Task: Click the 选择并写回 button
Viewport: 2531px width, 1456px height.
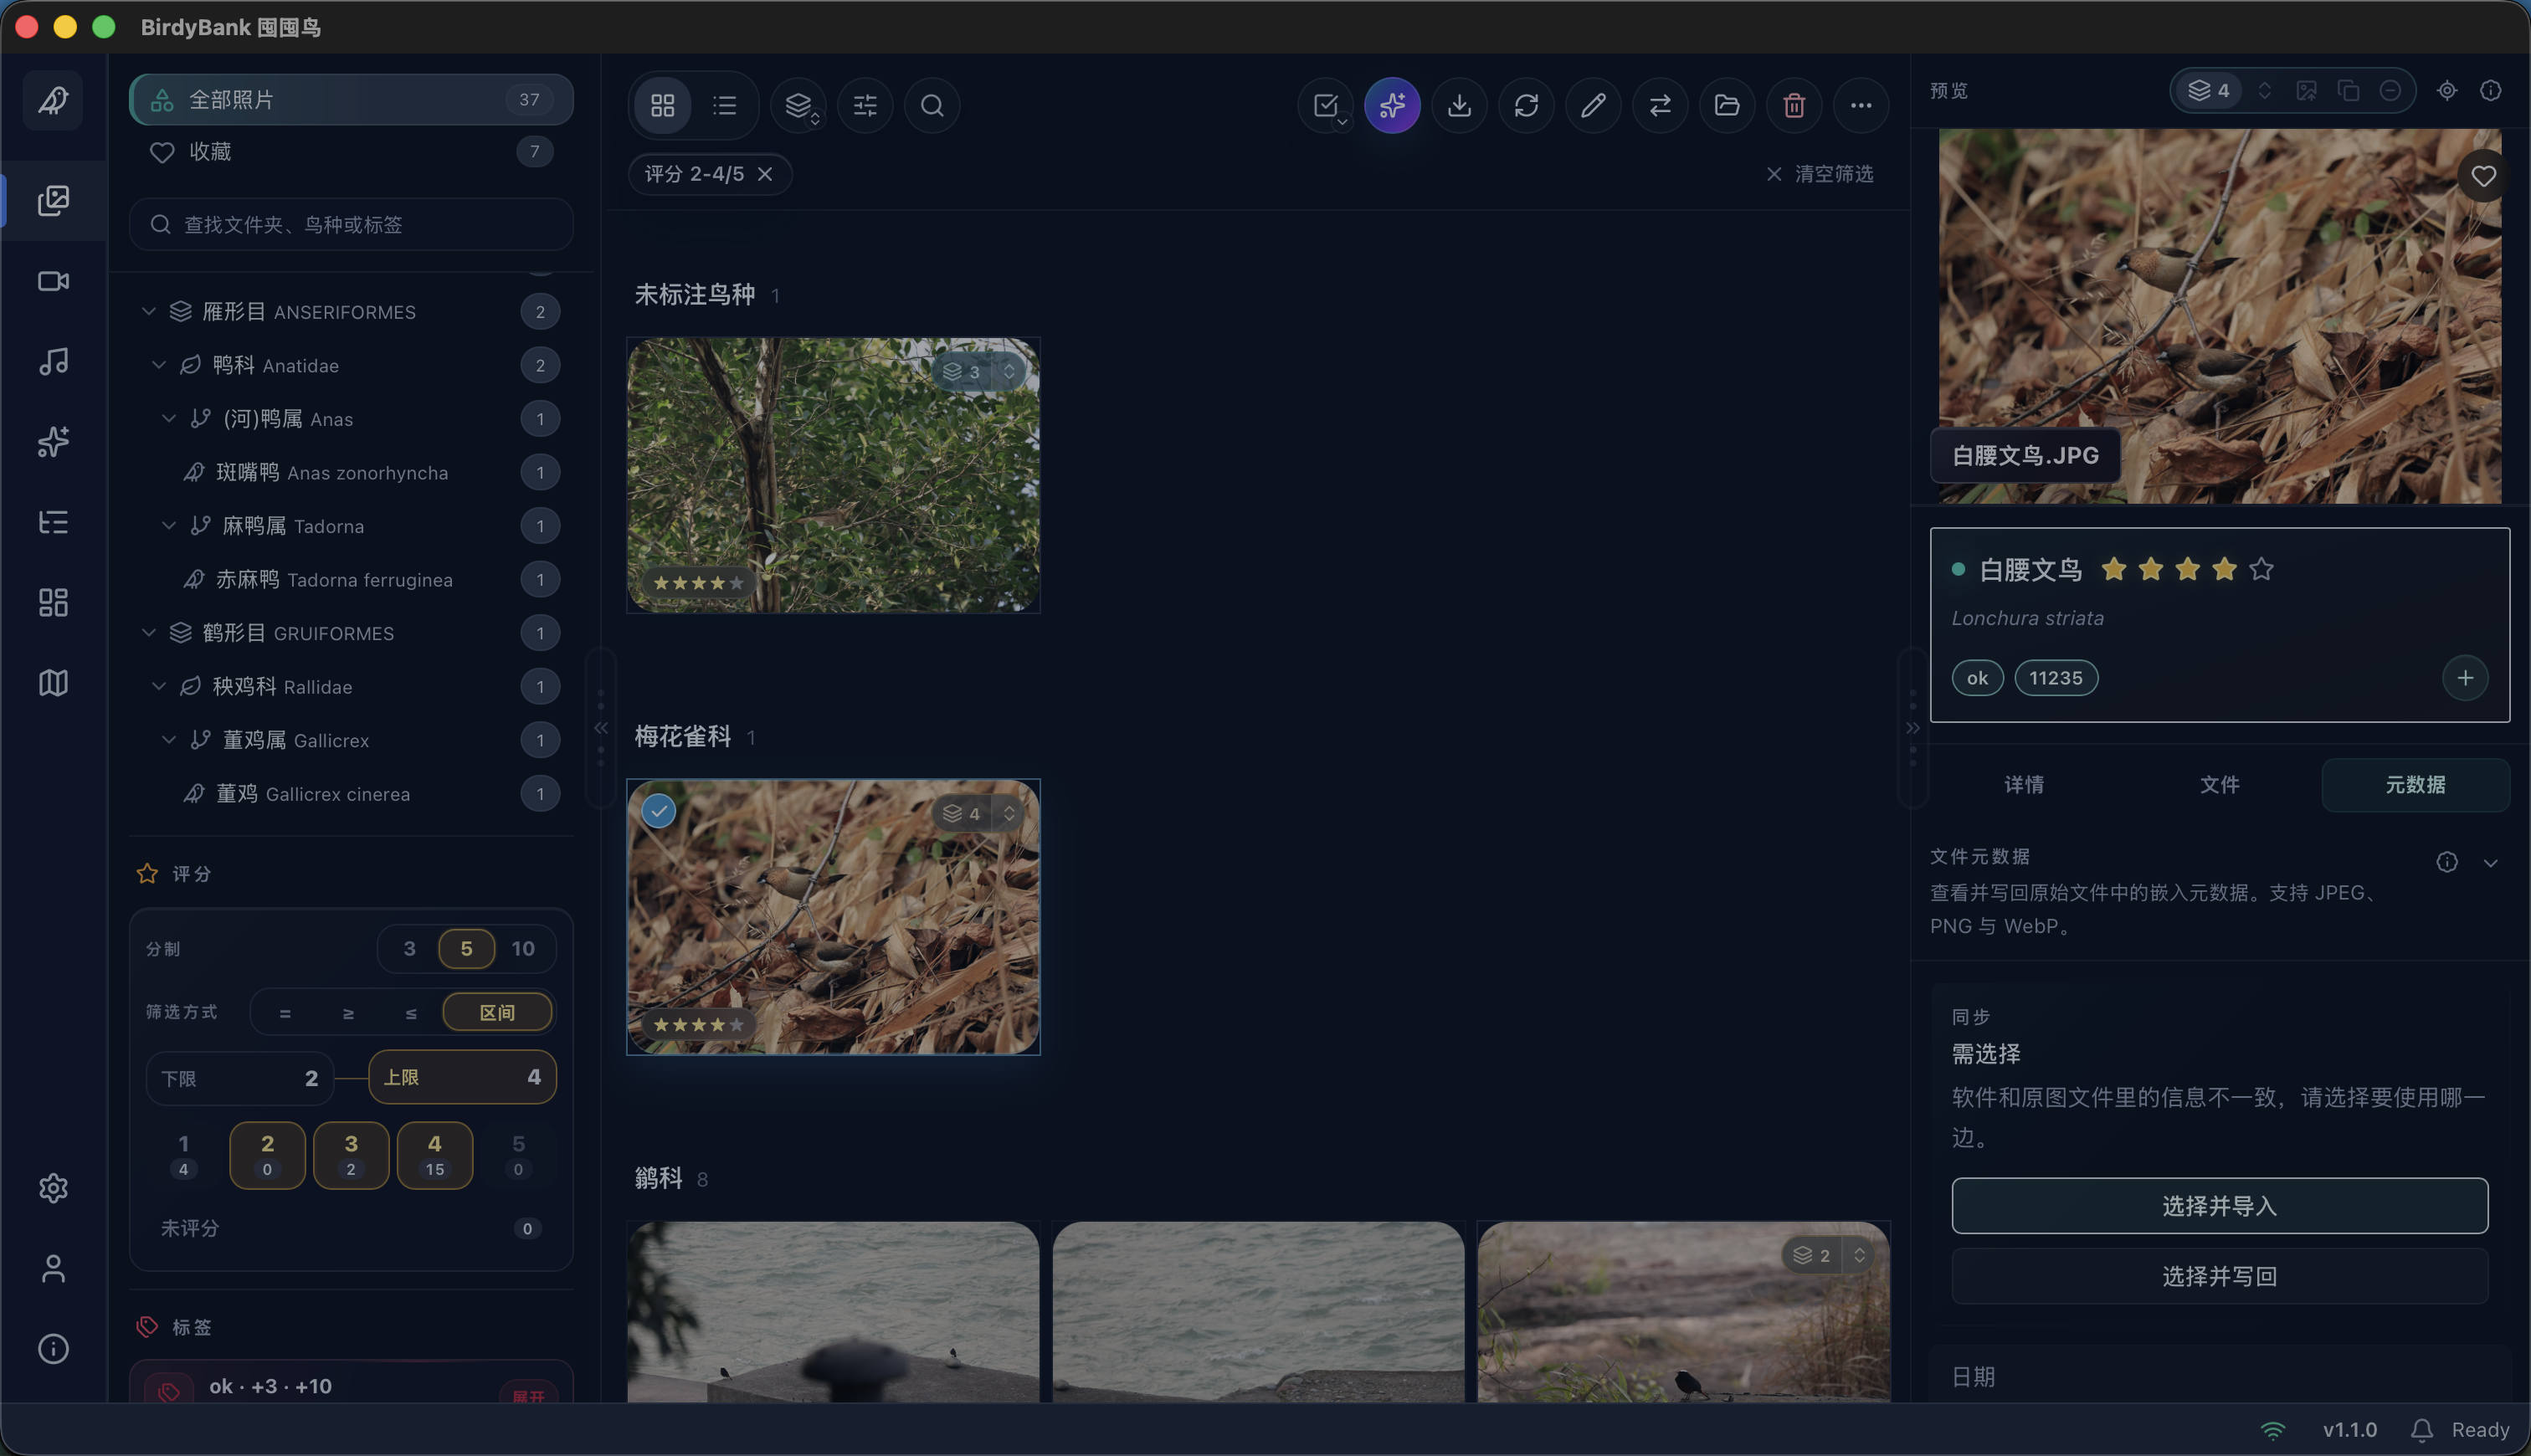Action: tap(2219, 1276)
